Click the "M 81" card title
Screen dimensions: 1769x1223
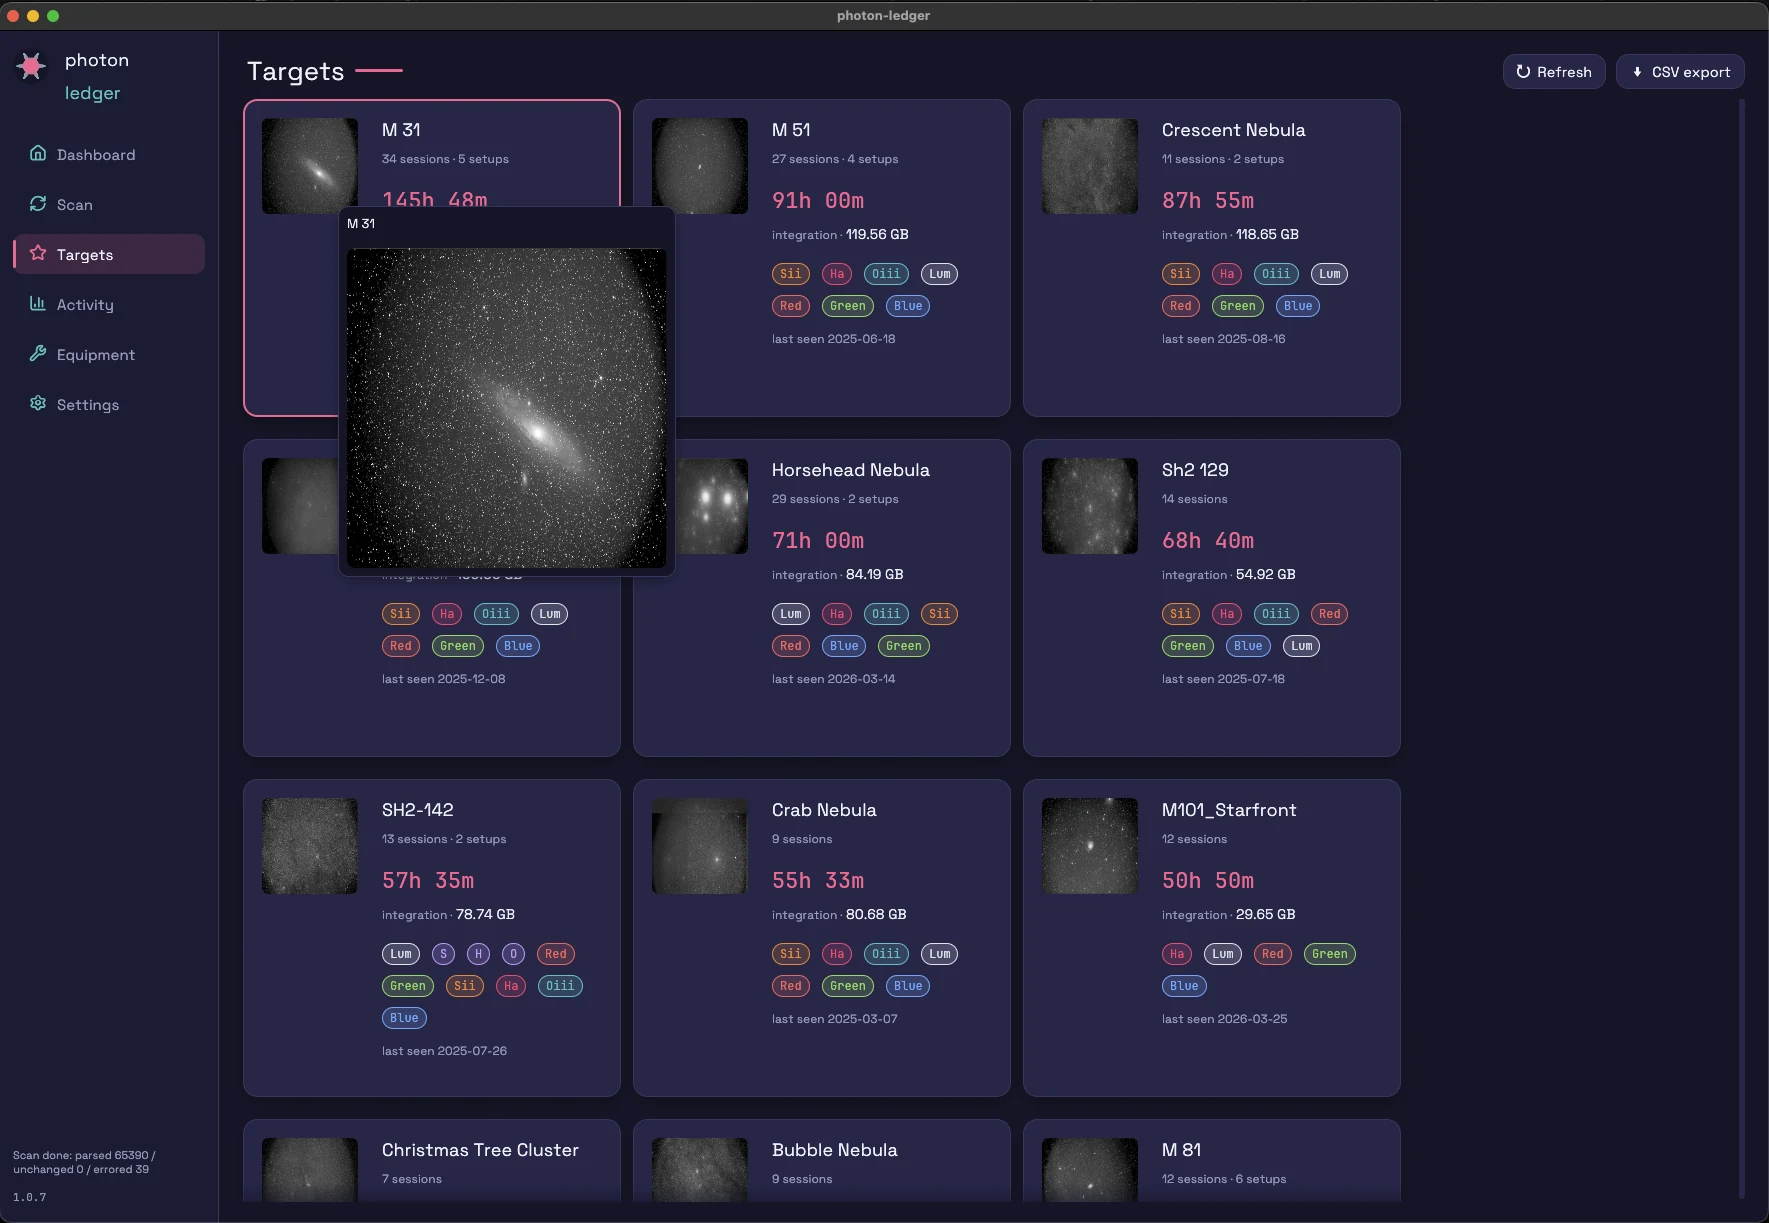pyautogui.click(x=1181, y=1150)
